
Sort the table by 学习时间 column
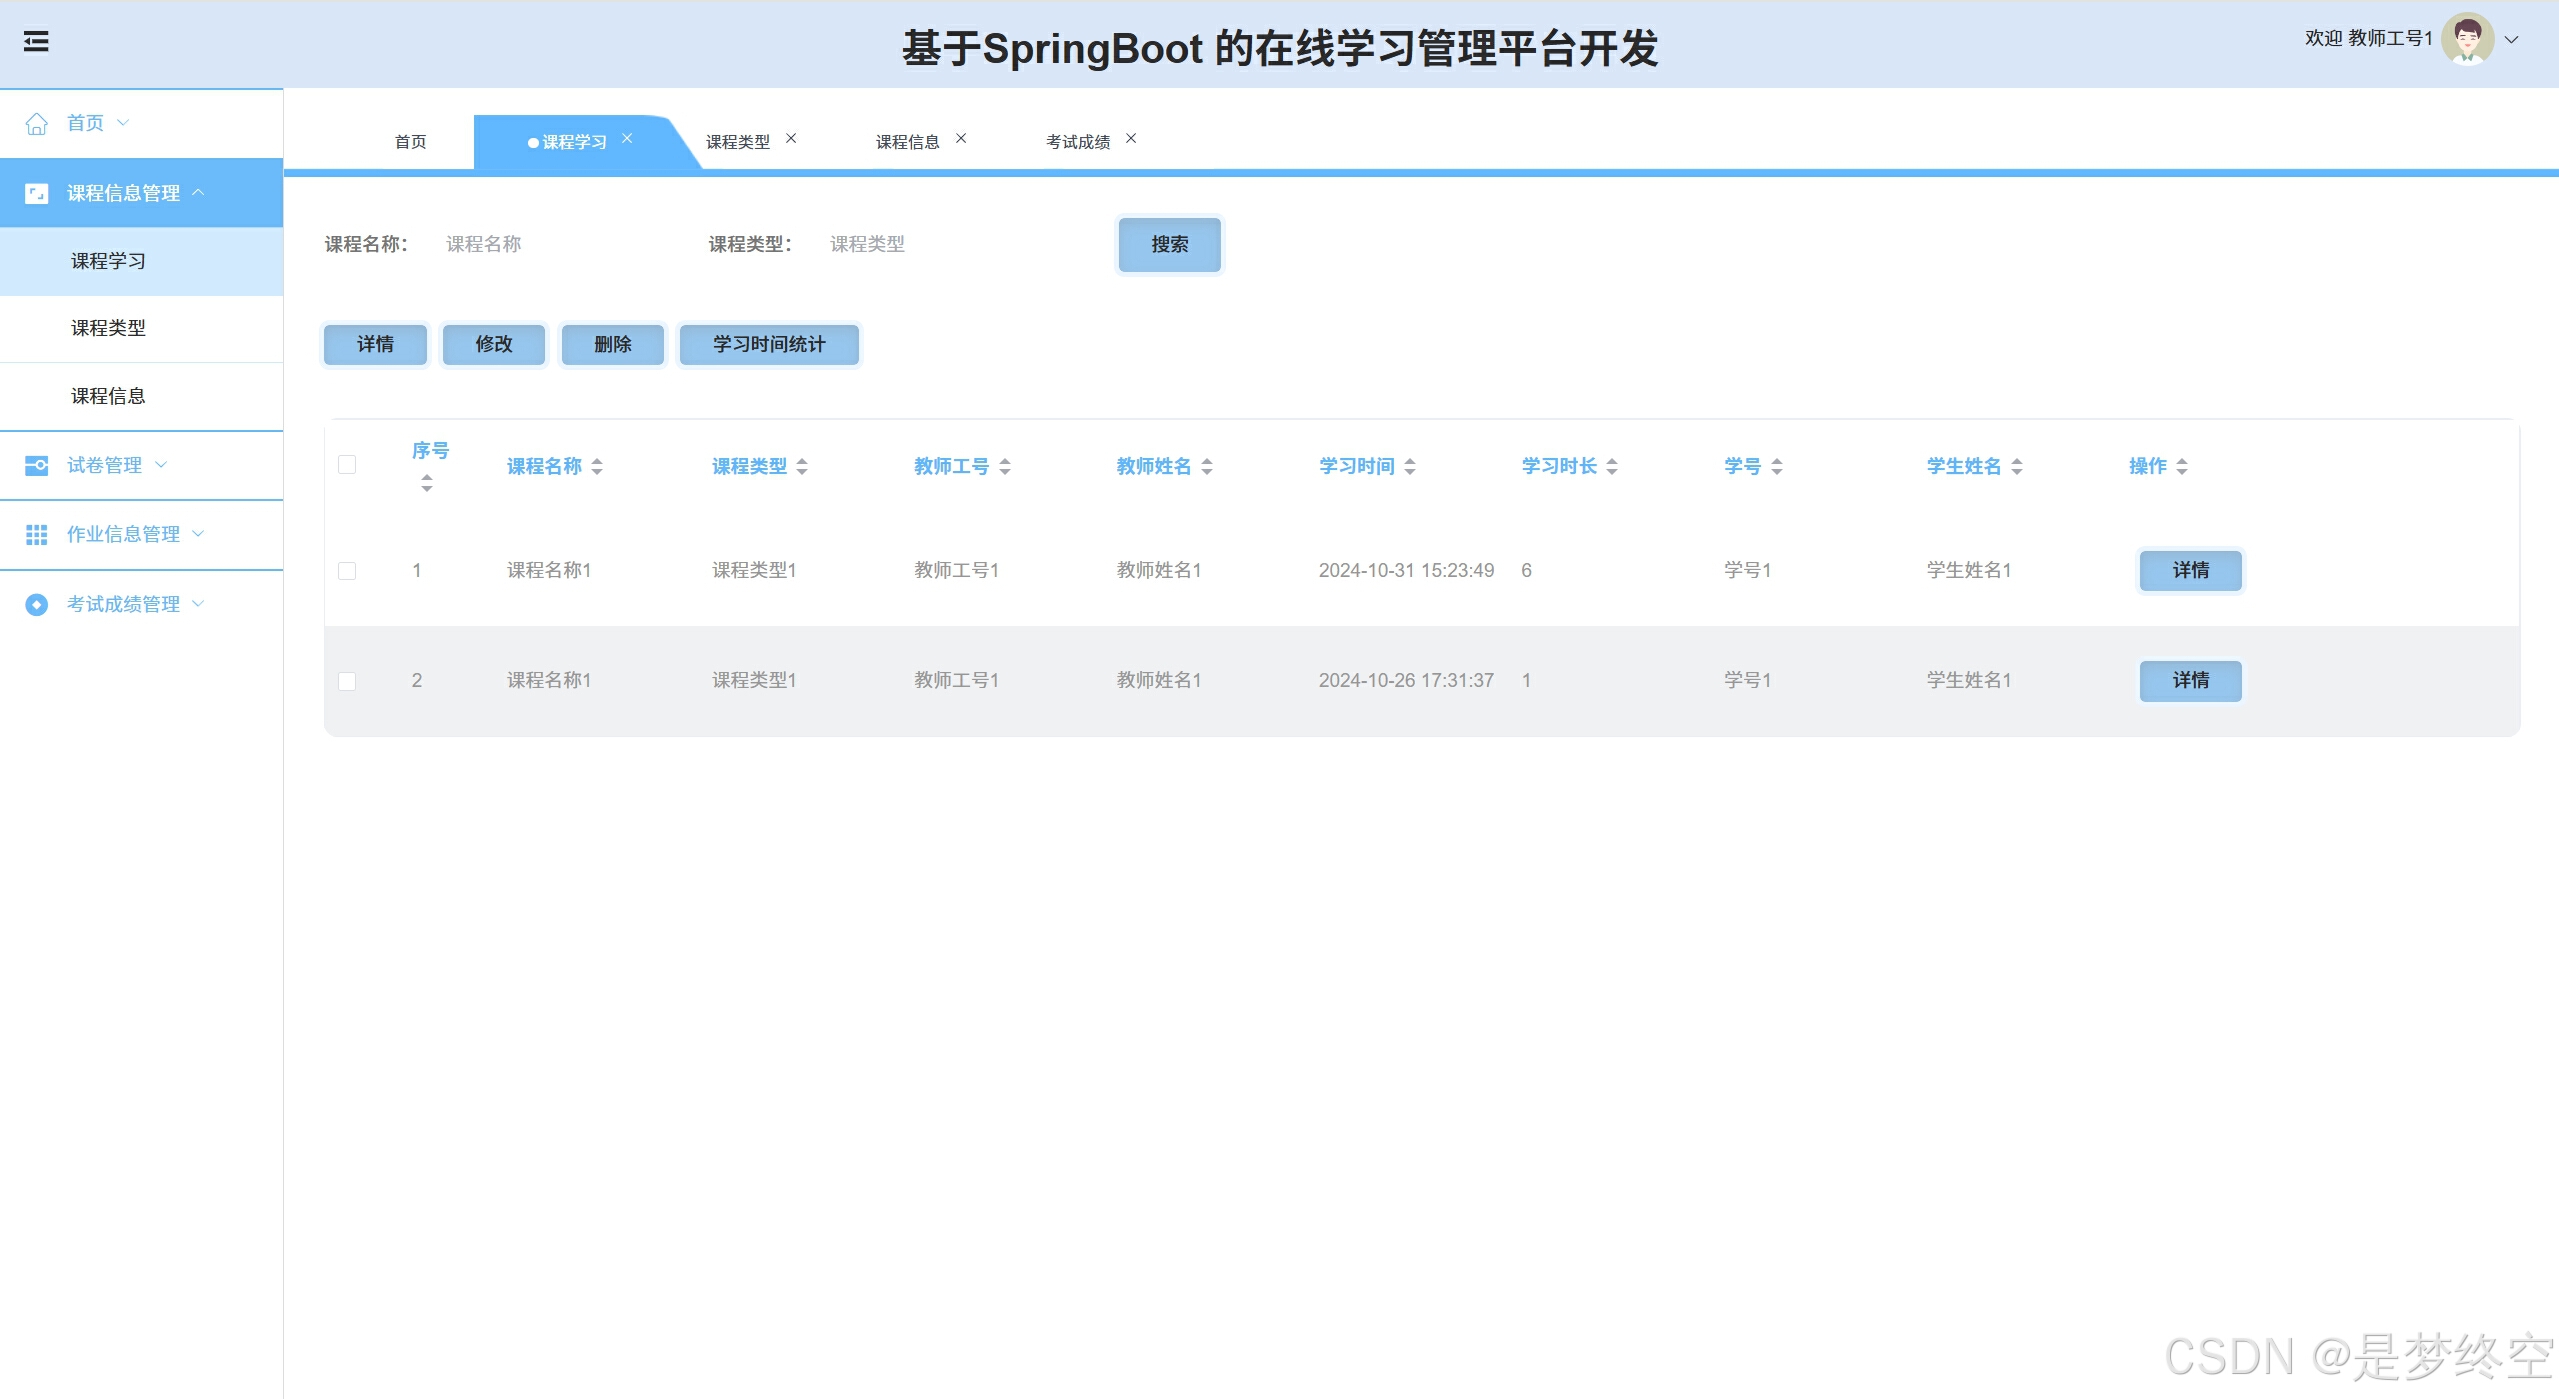pyautogui.click(x=1410, y=466)
